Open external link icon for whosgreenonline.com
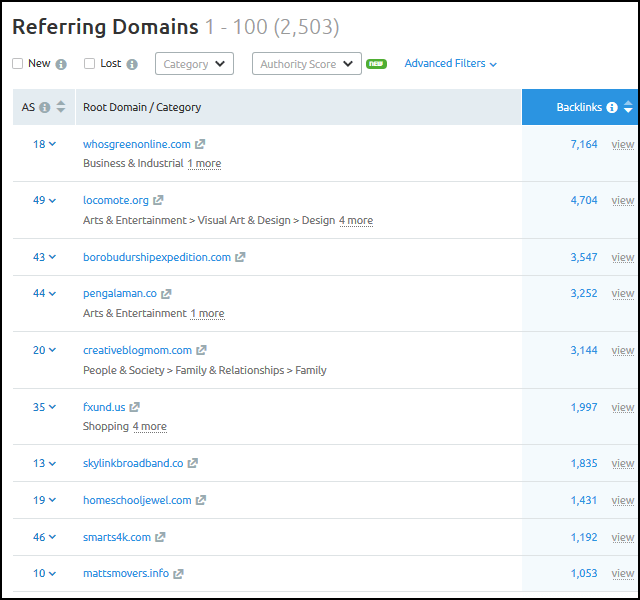This screenshot has height=600, width=640. tap(200, 144)
